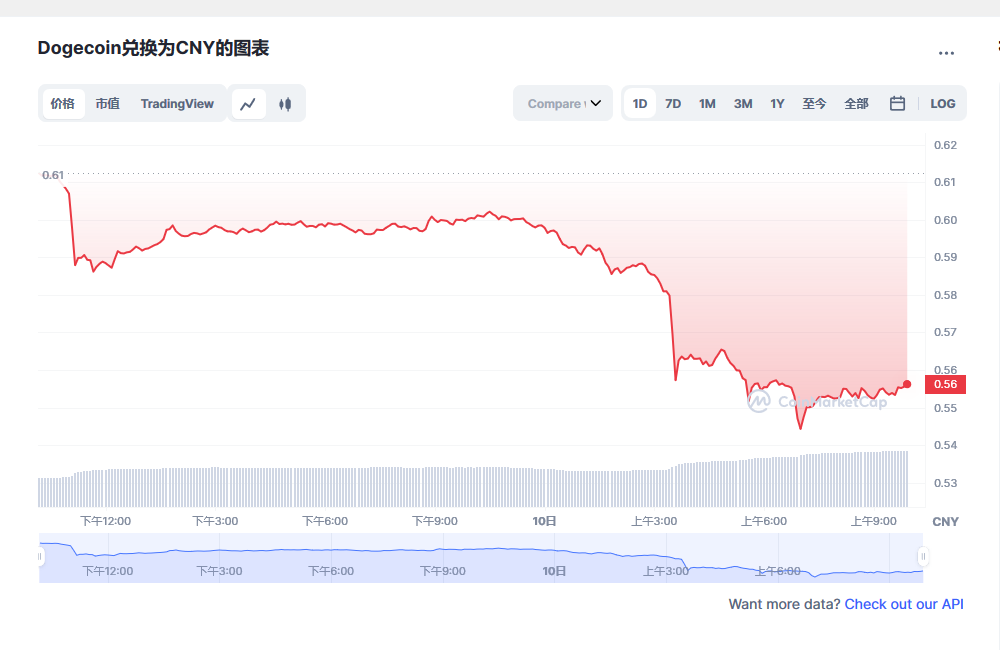Toggle the LOG scale
Image resolution: width=1000 pixels, height=650 pixels.
pos(943,103)
